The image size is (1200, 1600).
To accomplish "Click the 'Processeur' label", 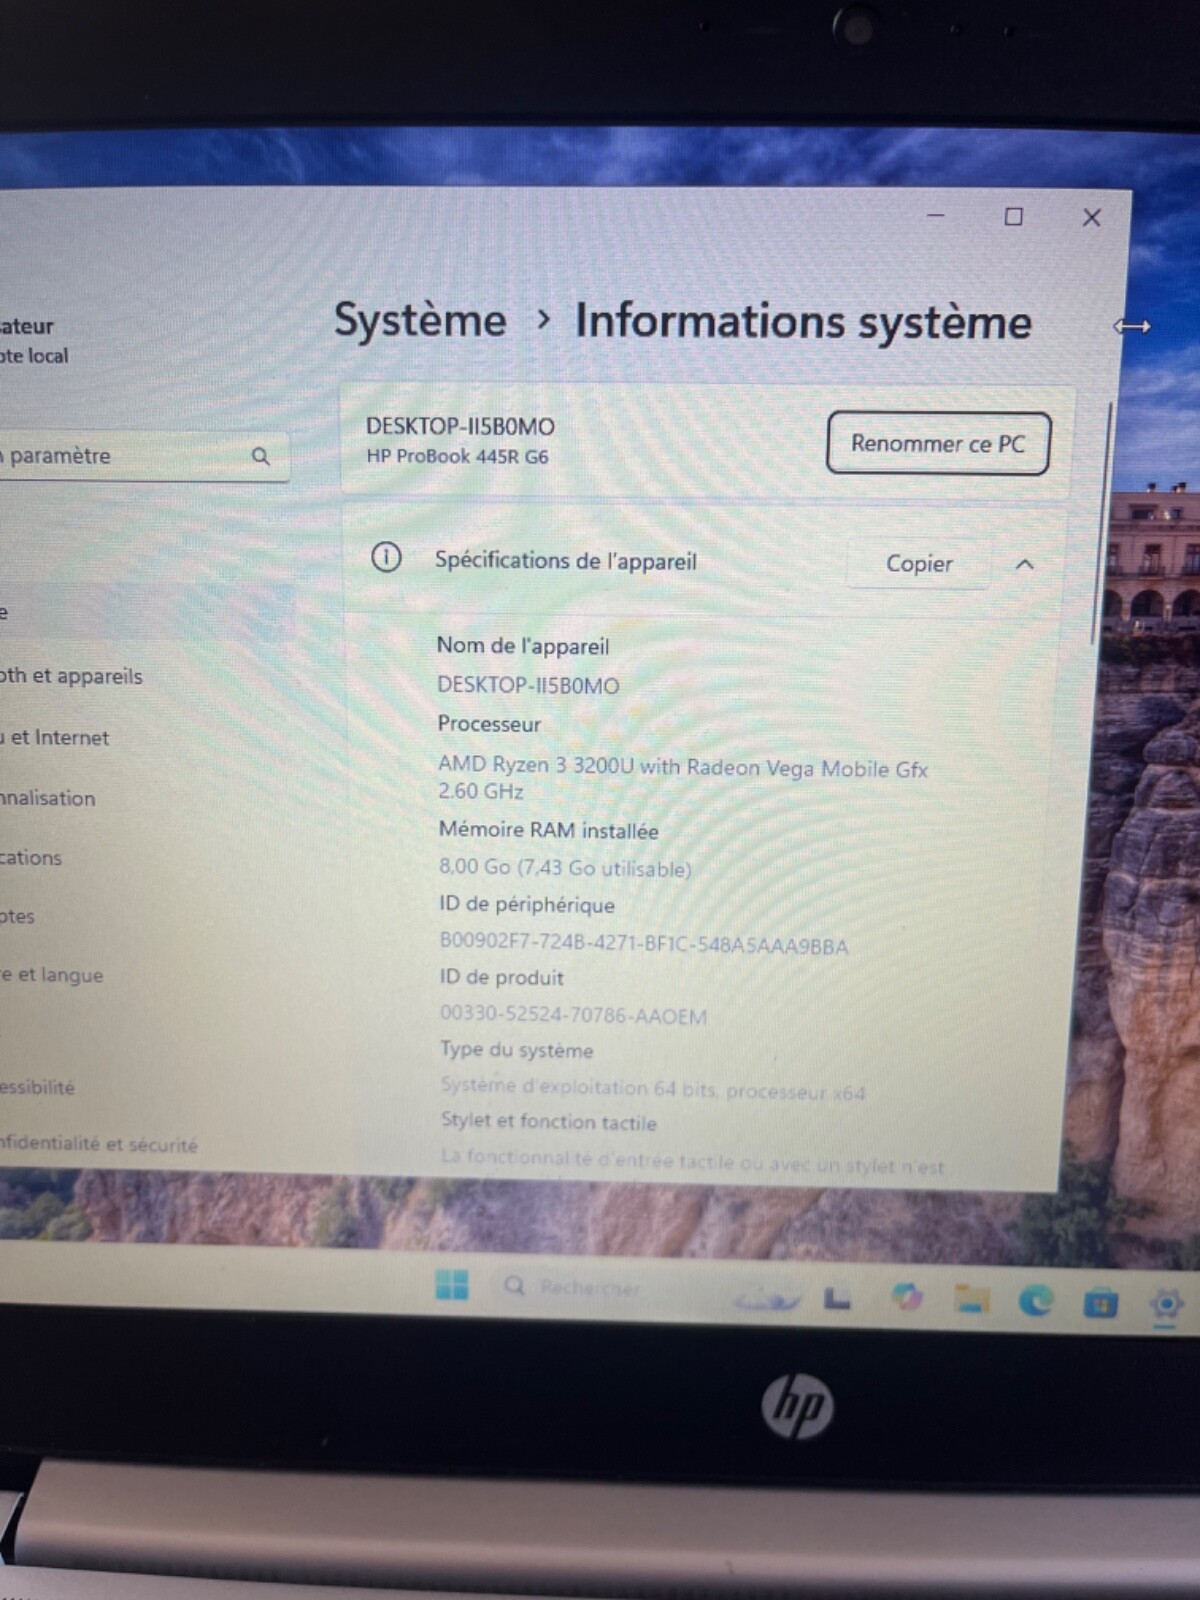I will pyautogui.click(x=488, y=724).
